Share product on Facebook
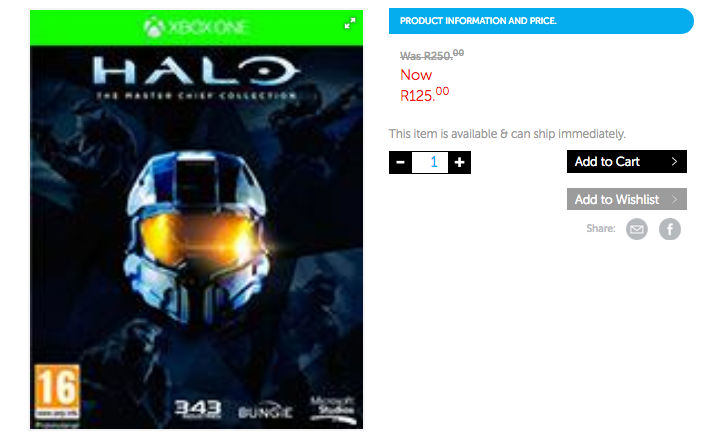 tap(670, 229)
